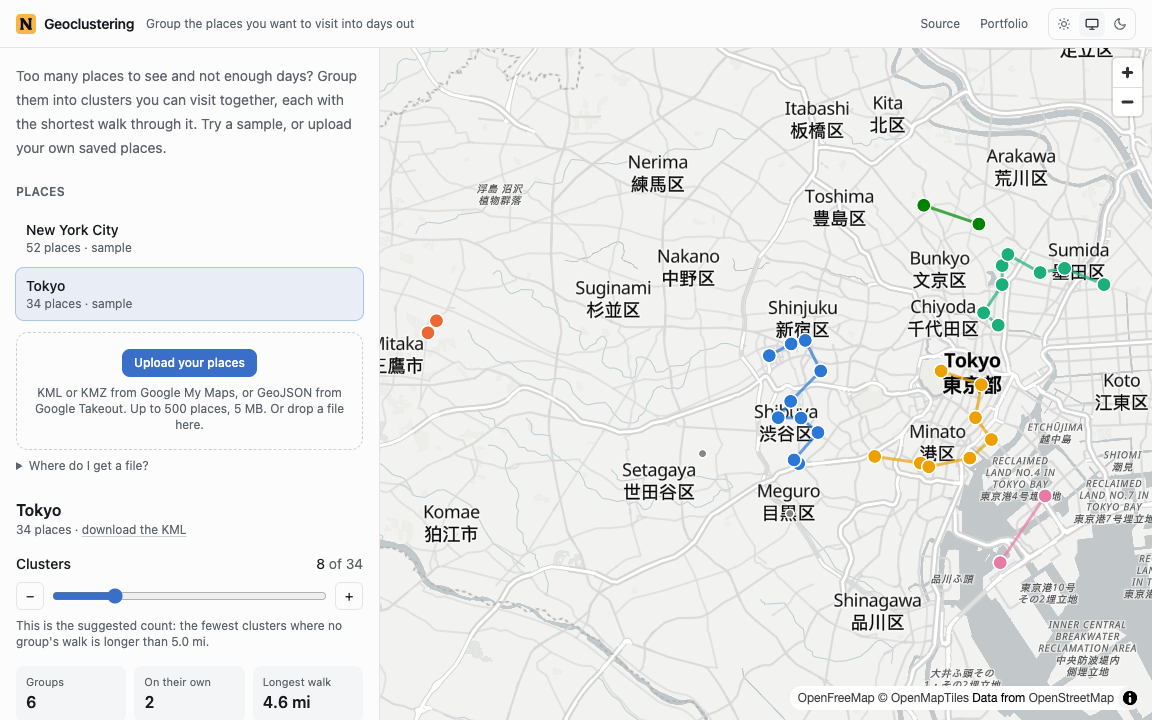Select the New York City sample
The image size is (1152, 720).
click(190, 238)
